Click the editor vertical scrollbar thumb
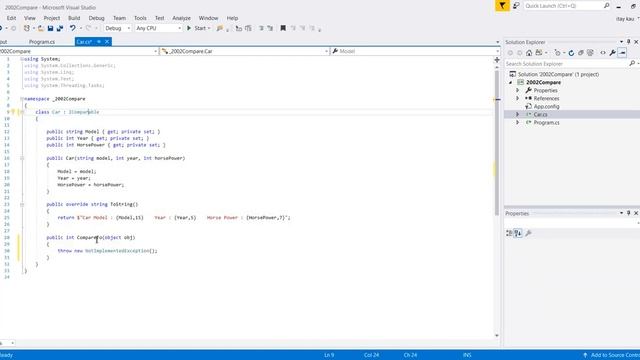Image resolution: width=640 pixels, height=360 pixels. (x=497, y=143)
